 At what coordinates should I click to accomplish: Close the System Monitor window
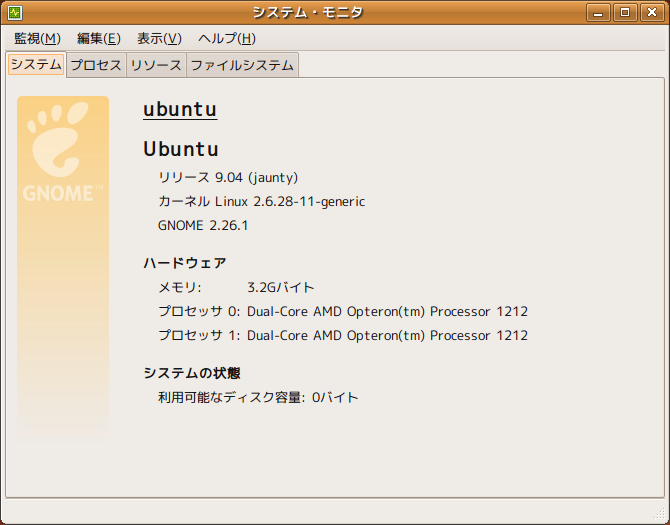pos(651,12)
